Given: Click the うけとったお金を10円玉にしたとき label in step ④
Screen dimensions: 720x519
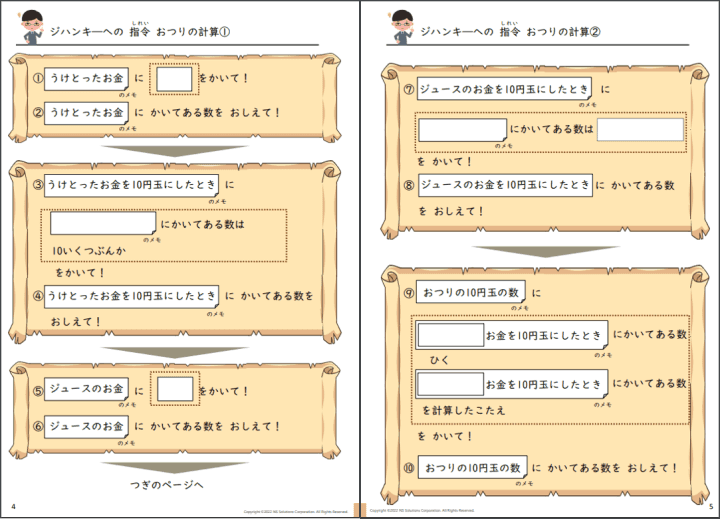Looking at the screenshot, I should coord(131,296).
